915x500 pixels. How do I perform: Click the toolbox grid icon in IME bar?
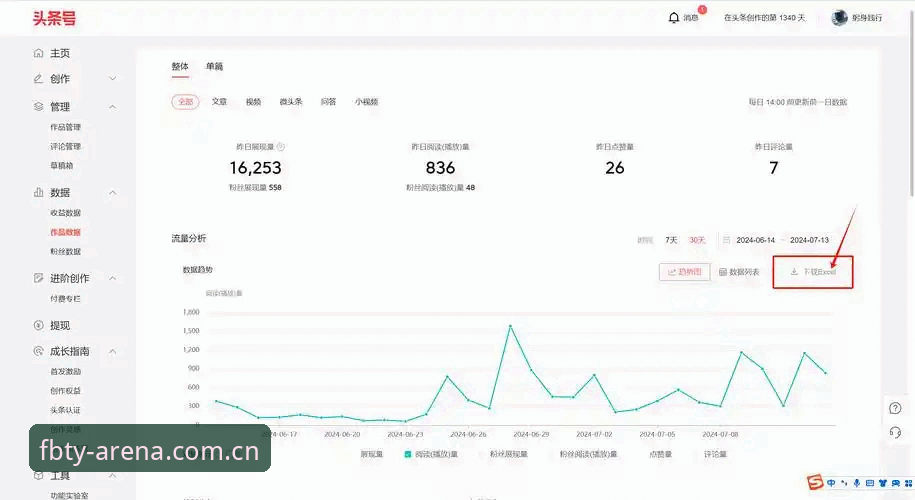908,482
